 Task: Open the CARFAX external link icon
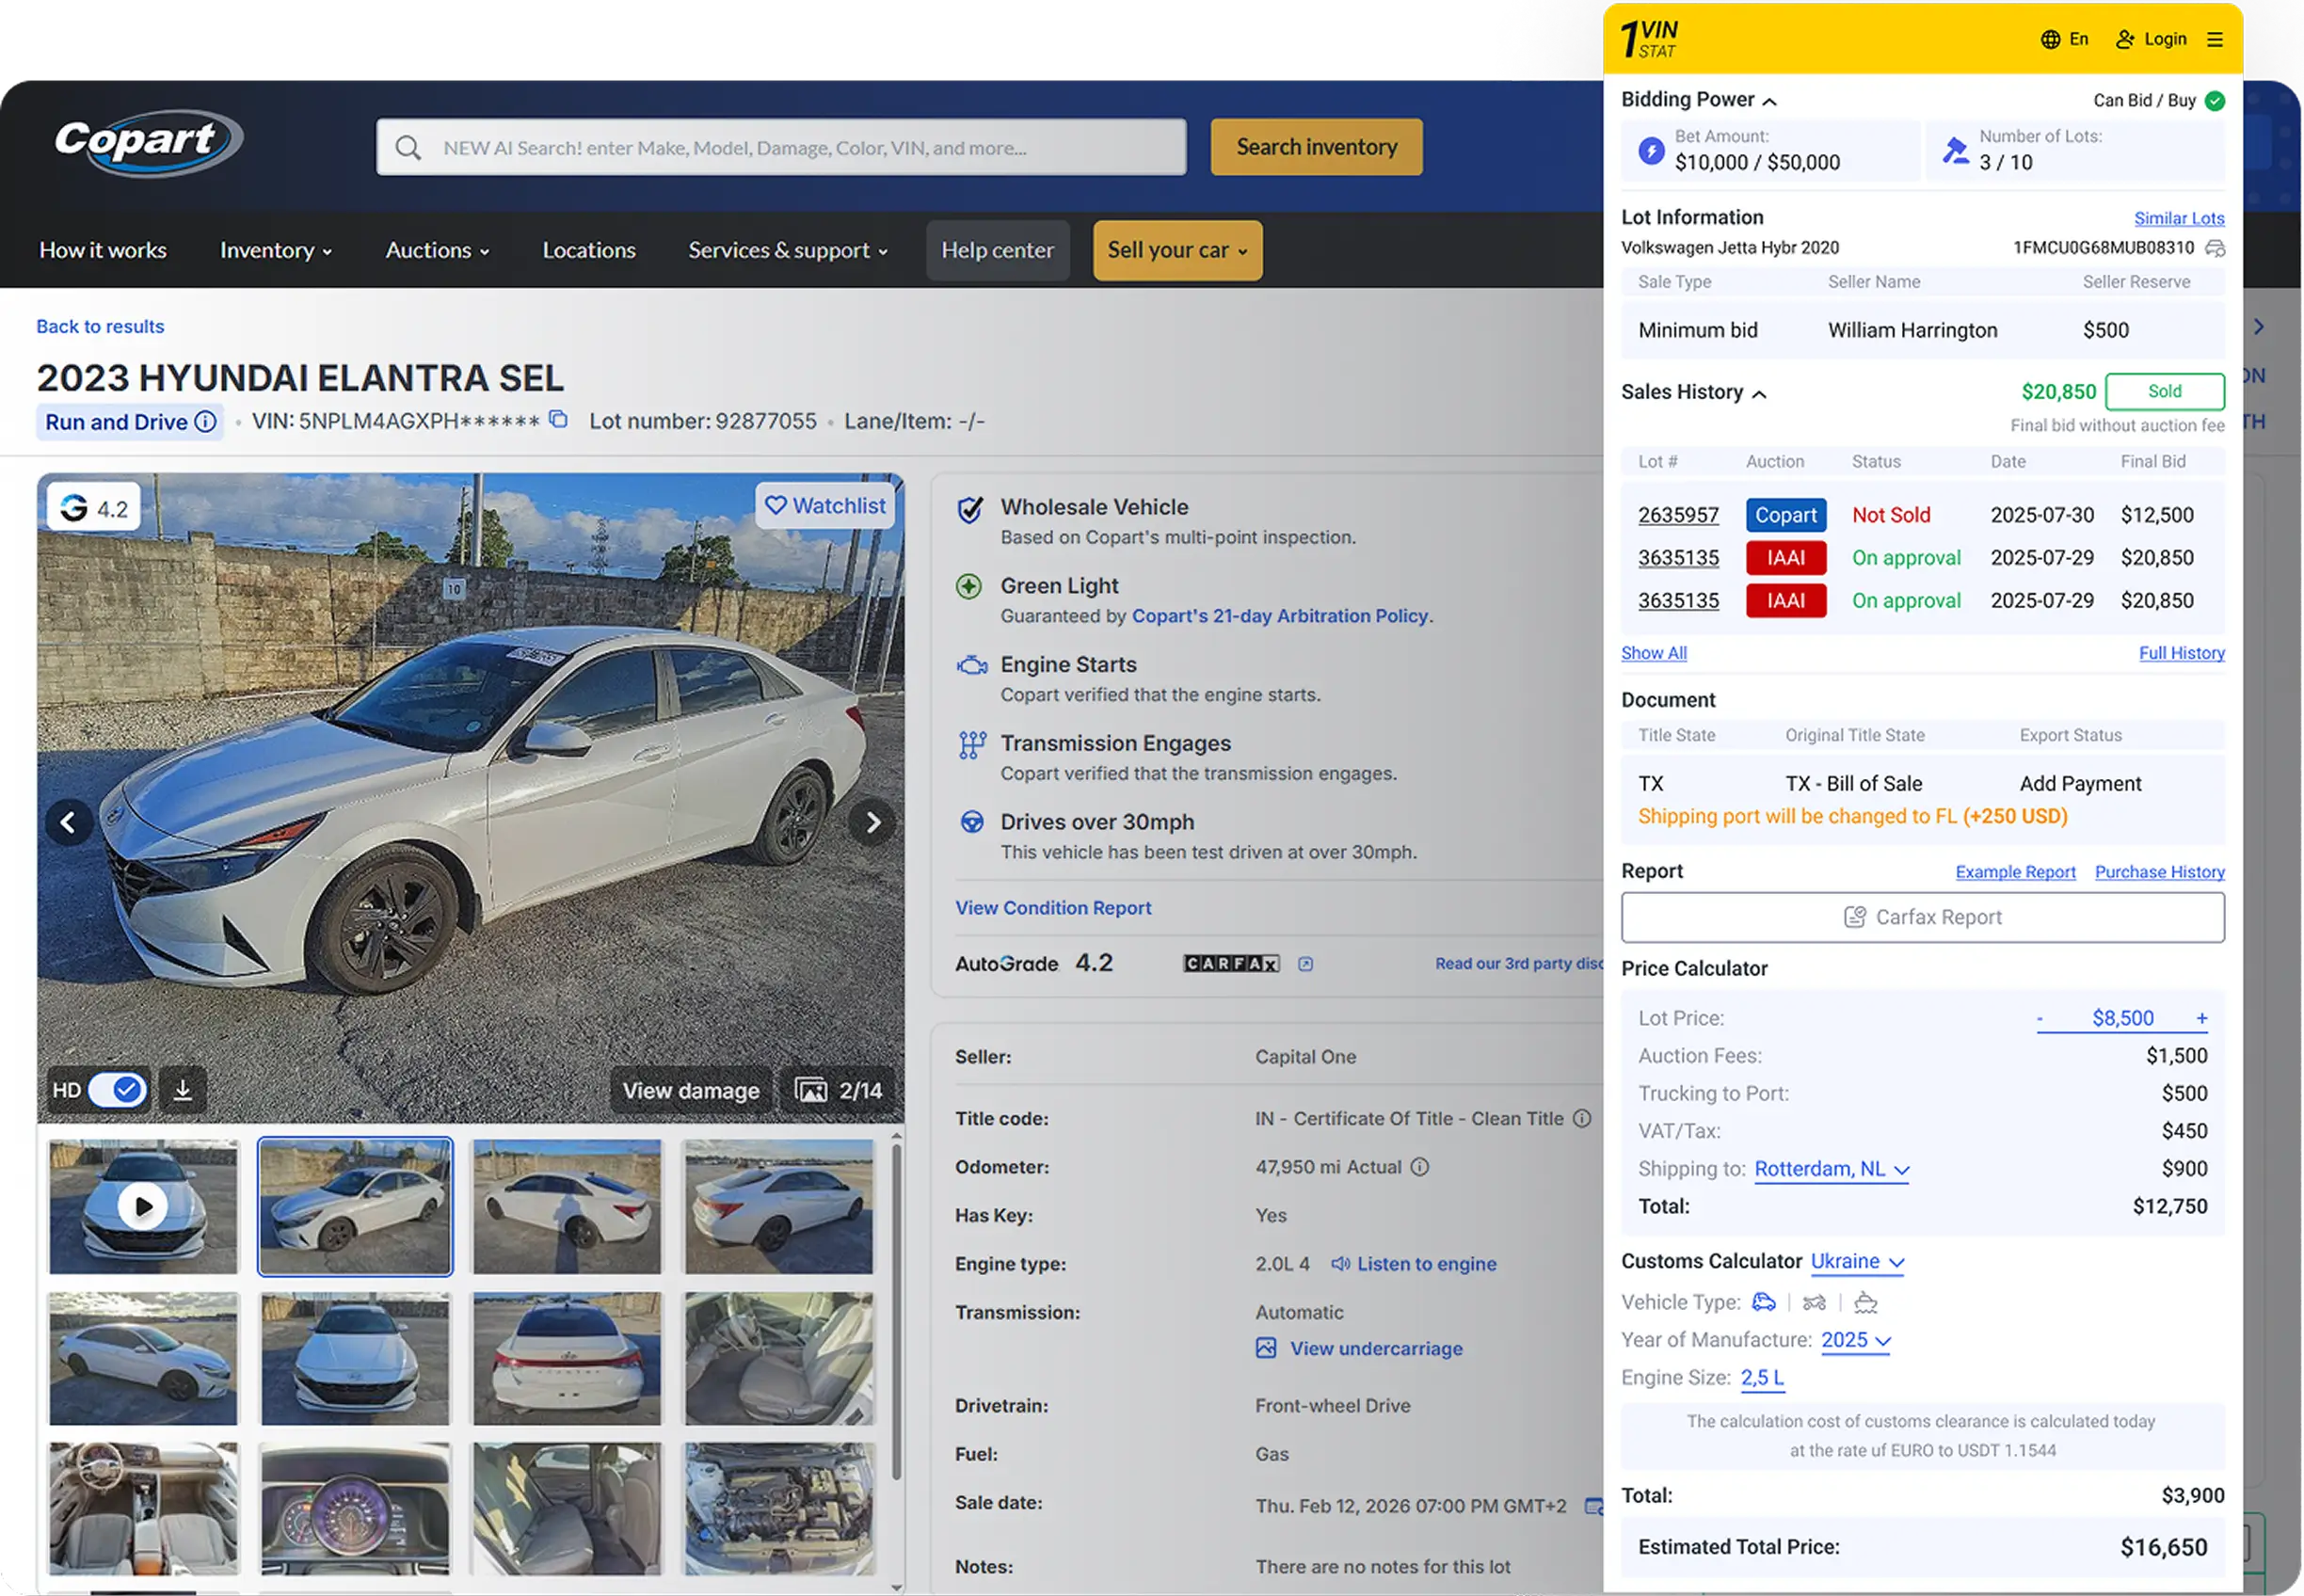coord(1305,964)
